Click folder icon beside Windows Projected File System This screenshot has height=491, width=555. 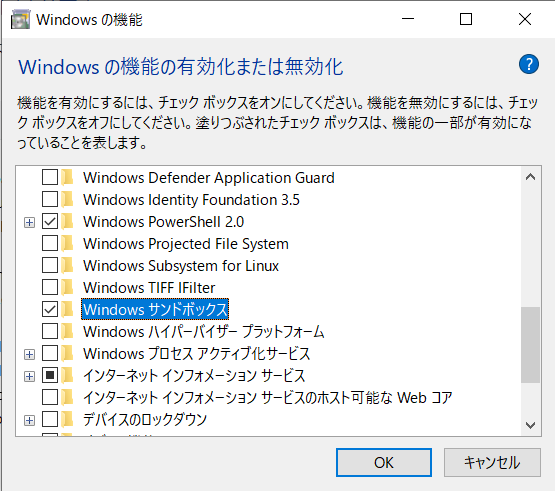[x=67, y=244]
